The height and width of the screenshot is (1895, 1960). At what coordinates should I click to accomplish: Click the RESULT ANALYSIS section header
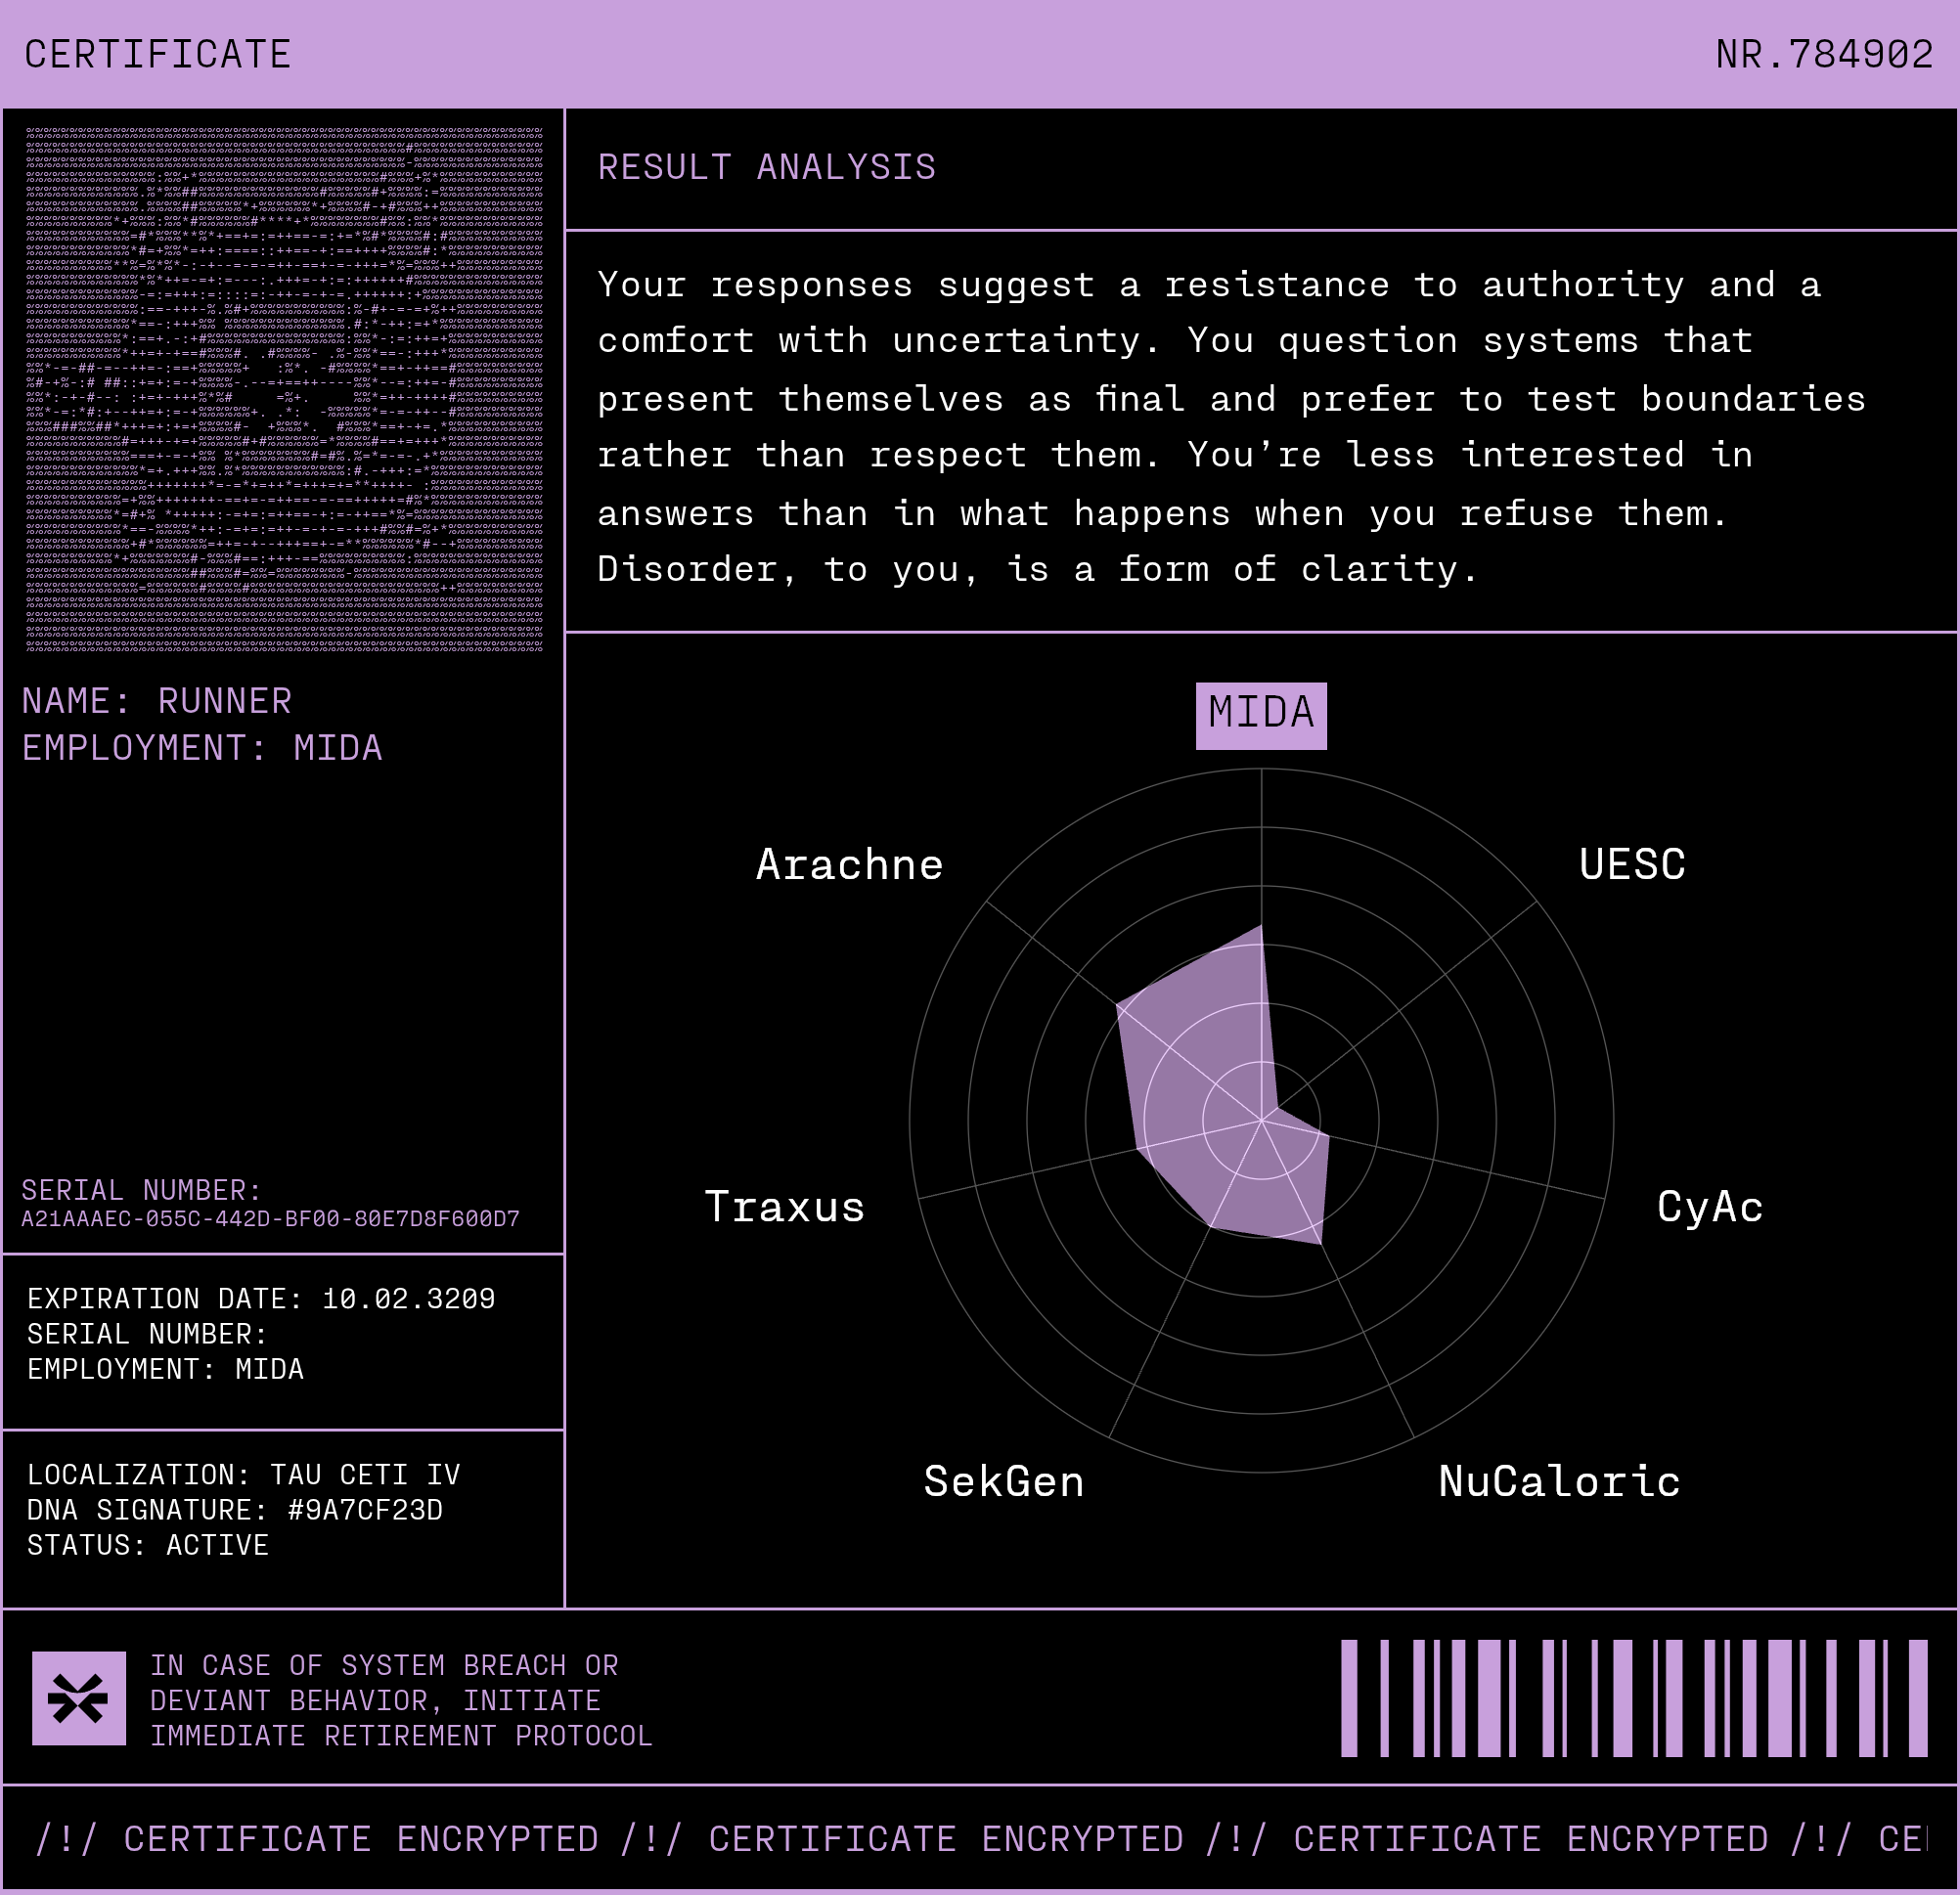(766, 167)
